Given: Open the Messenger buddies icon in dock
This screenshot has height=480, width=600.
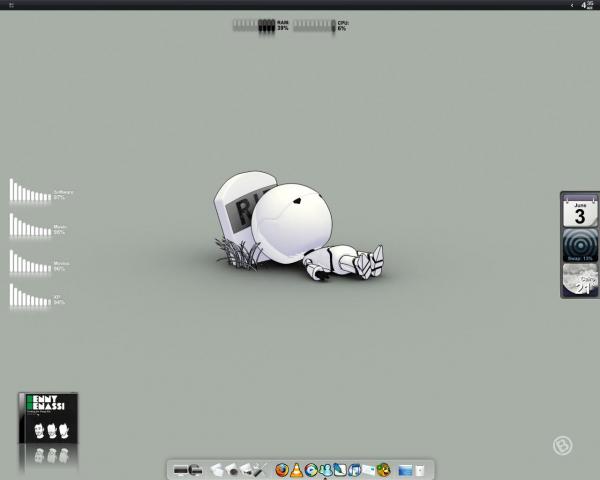Looking at the screenshot, I should tap(326, 470).
